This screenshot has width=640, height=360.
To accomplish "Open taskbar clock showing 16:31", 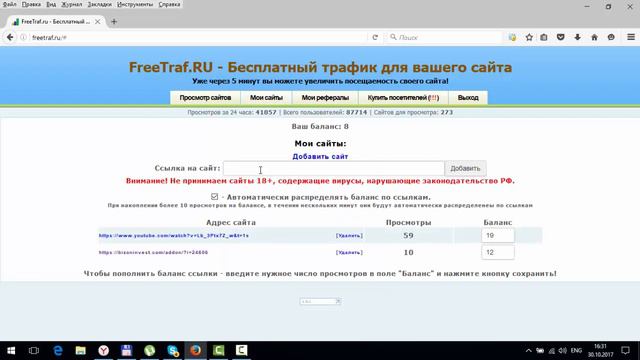I will point(600,351).
